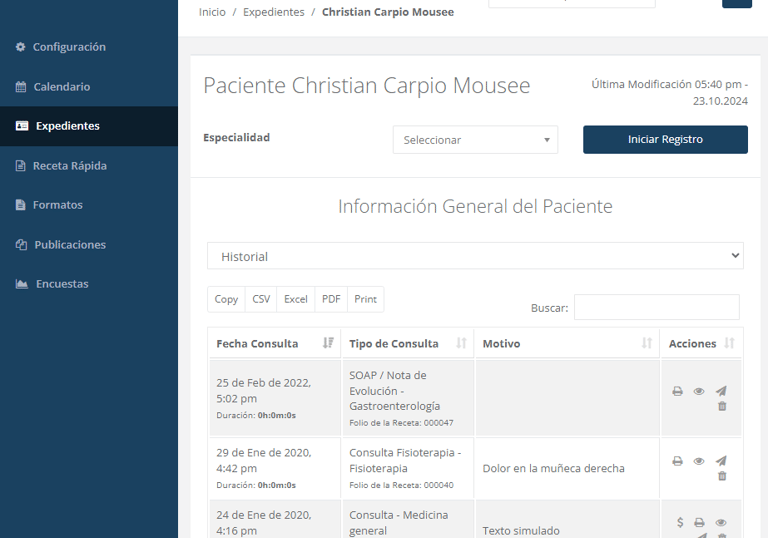Select Expedientes in the sidebar
The image size is (768, 538).
[x=89, y=126]
